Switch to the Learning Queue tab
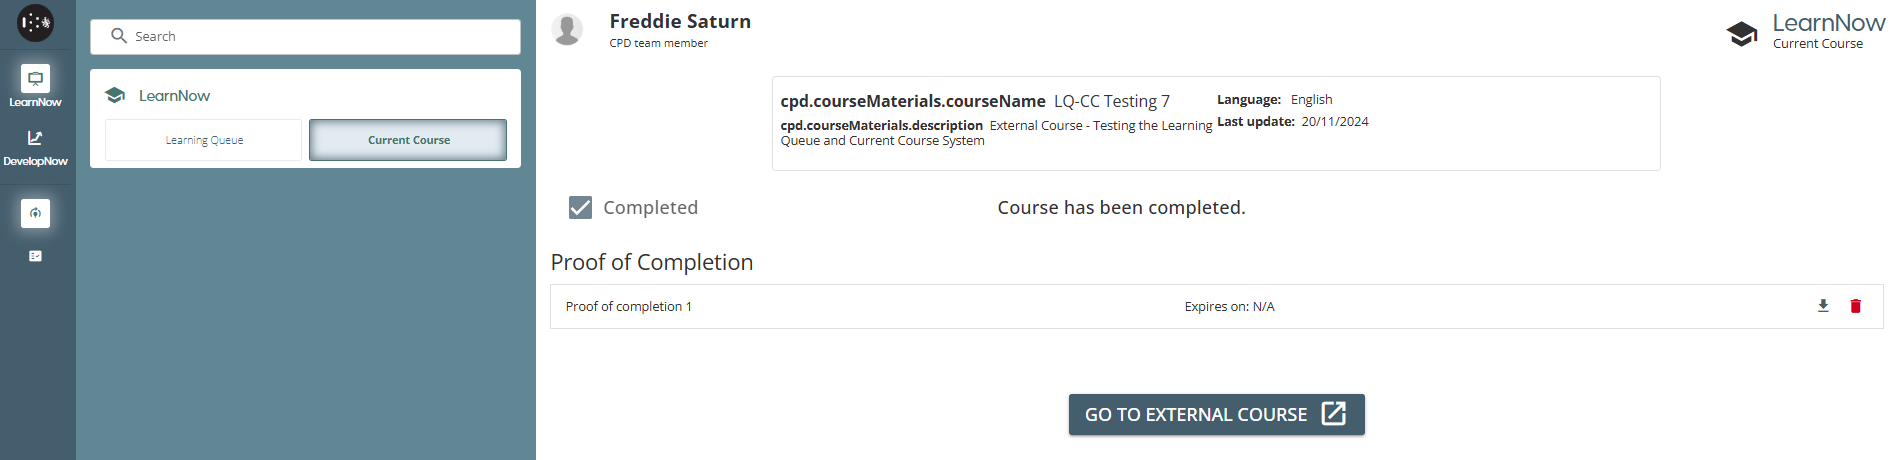This screenshot has width=1892, height=460. click(x=203, y=140)
